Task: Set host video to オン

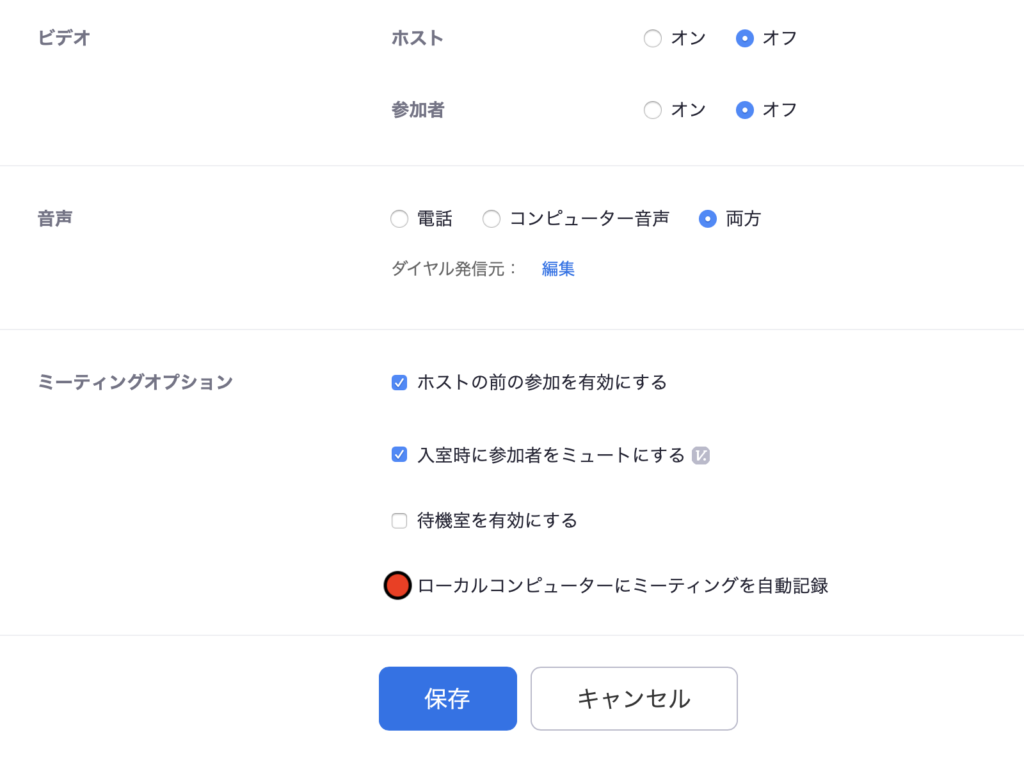Action: (652, 39)
